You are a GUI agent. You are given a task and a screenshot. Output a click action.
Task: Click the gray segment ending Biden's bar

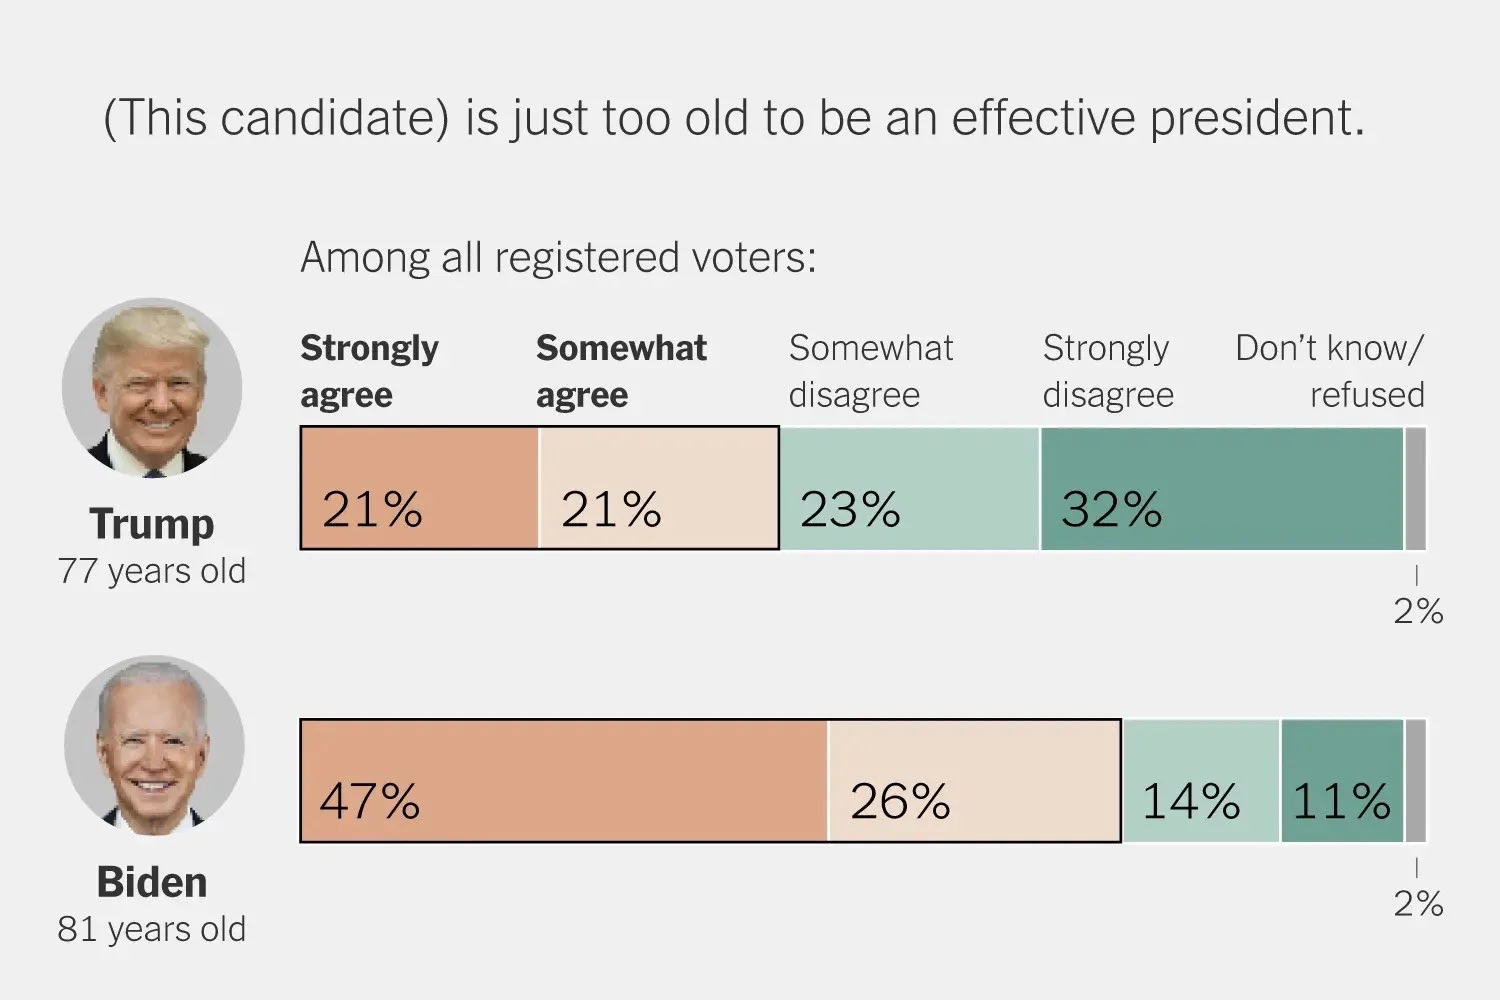click(1415, 780)
